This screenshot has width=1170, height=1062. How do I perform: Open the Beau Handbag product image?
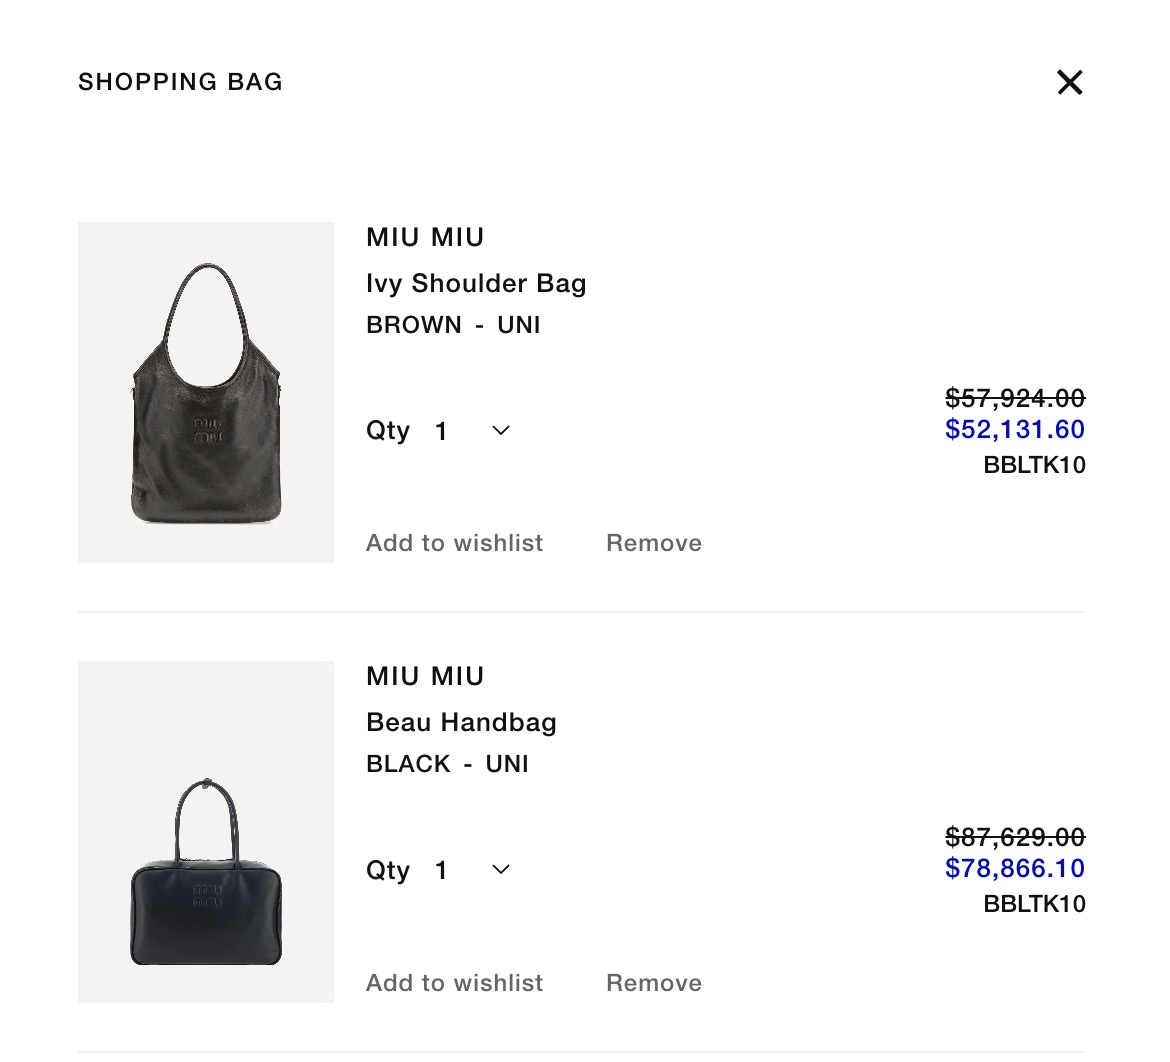tap(206, 831)
